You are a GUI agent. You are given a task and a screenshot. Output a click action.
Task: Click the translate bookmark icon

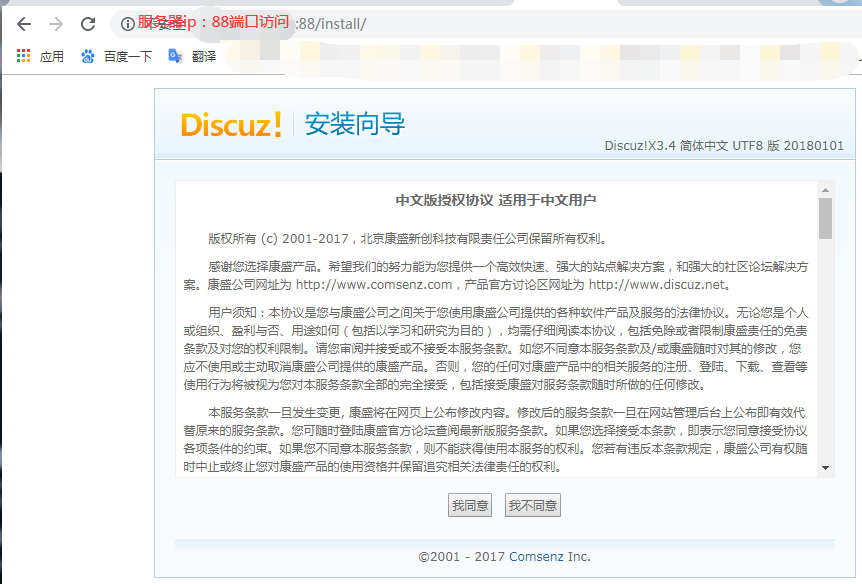[x=175, y=56]
